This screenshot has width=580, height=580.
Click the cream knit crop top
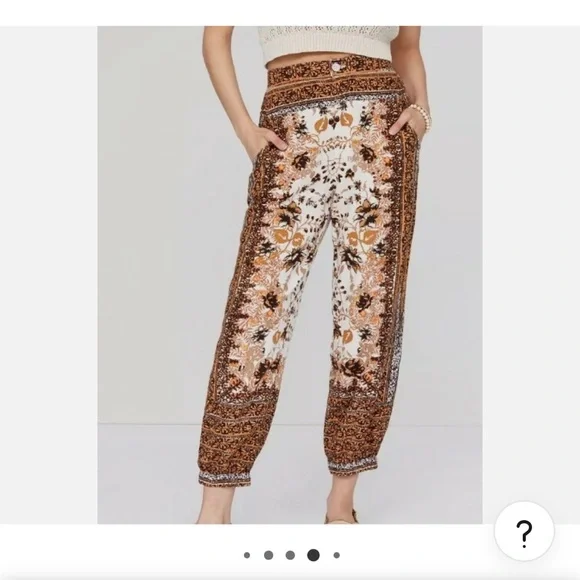coord(328,41)
